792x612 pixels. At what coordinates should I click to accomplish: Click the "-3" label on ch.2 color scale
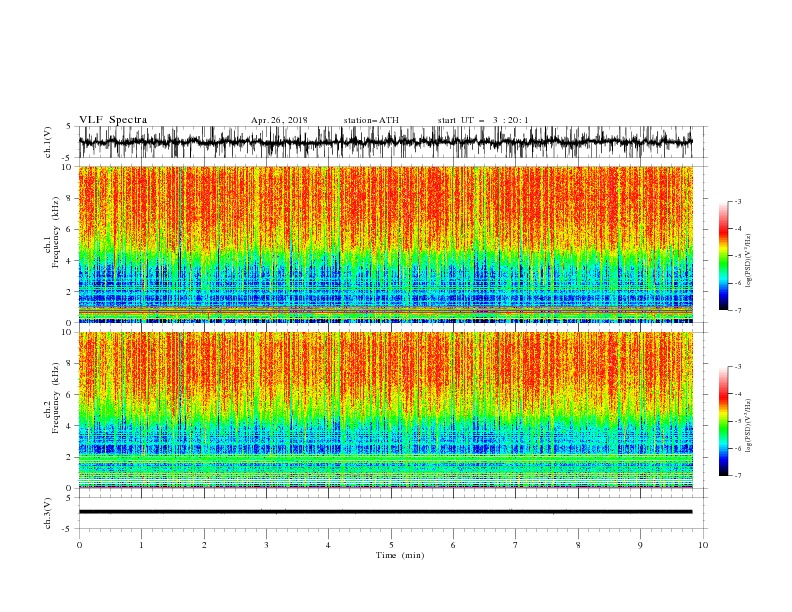click(737, 367)
